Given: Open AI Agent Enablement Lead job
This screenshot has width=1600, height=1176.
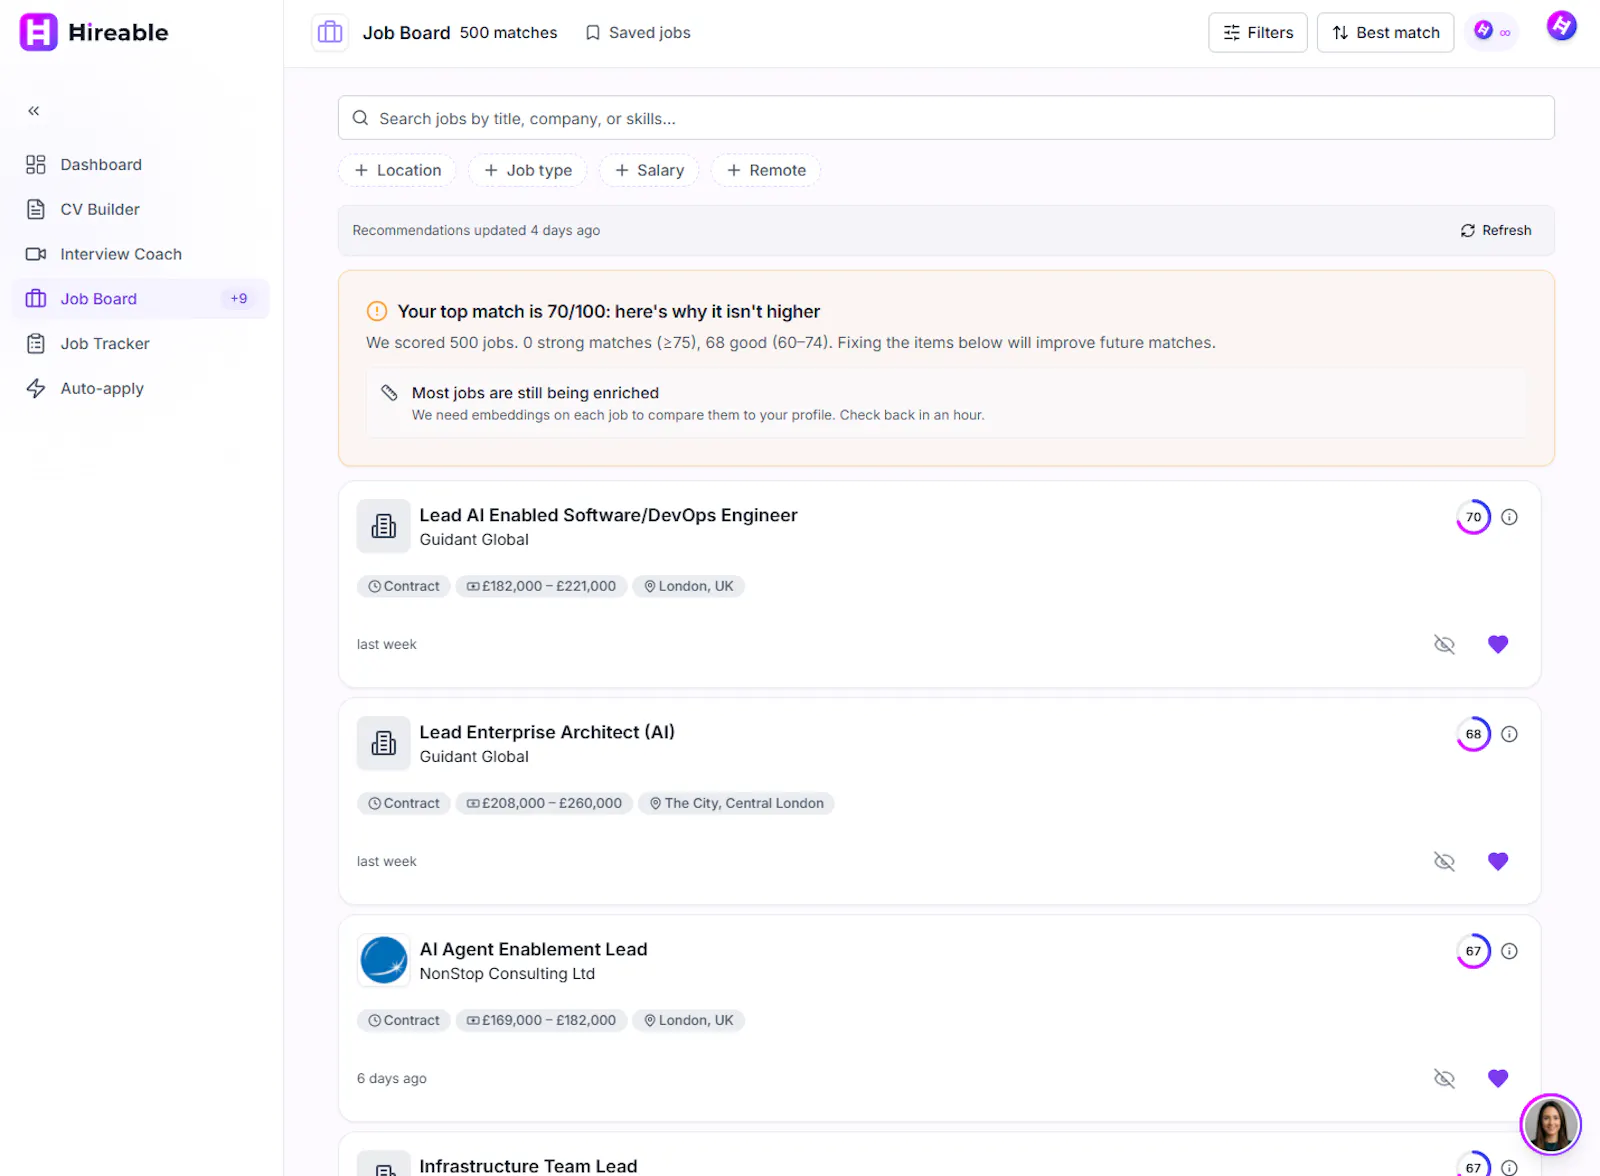Looking at the screenshot, I should click(533, 949).
